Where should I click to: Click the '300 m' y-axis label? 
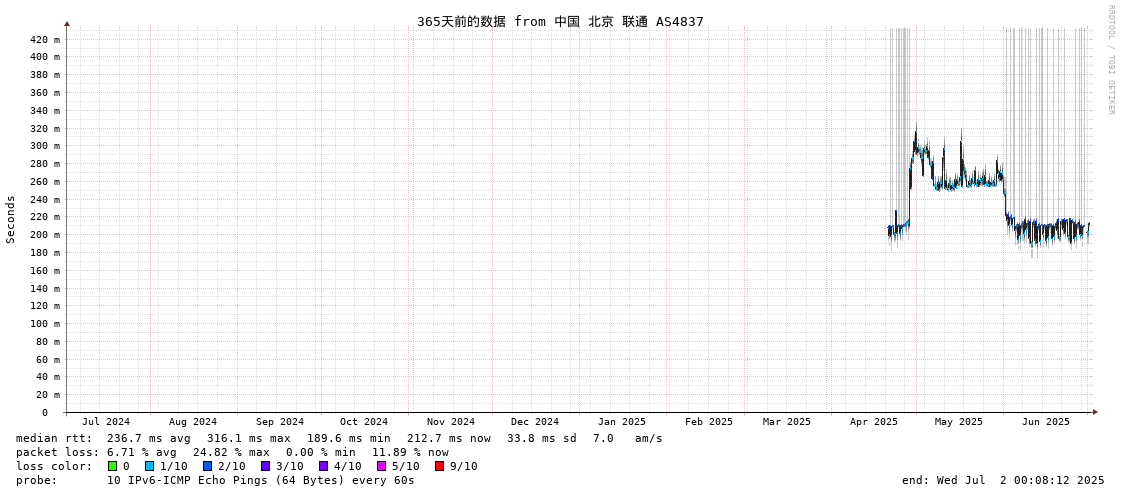pos(44,146)
